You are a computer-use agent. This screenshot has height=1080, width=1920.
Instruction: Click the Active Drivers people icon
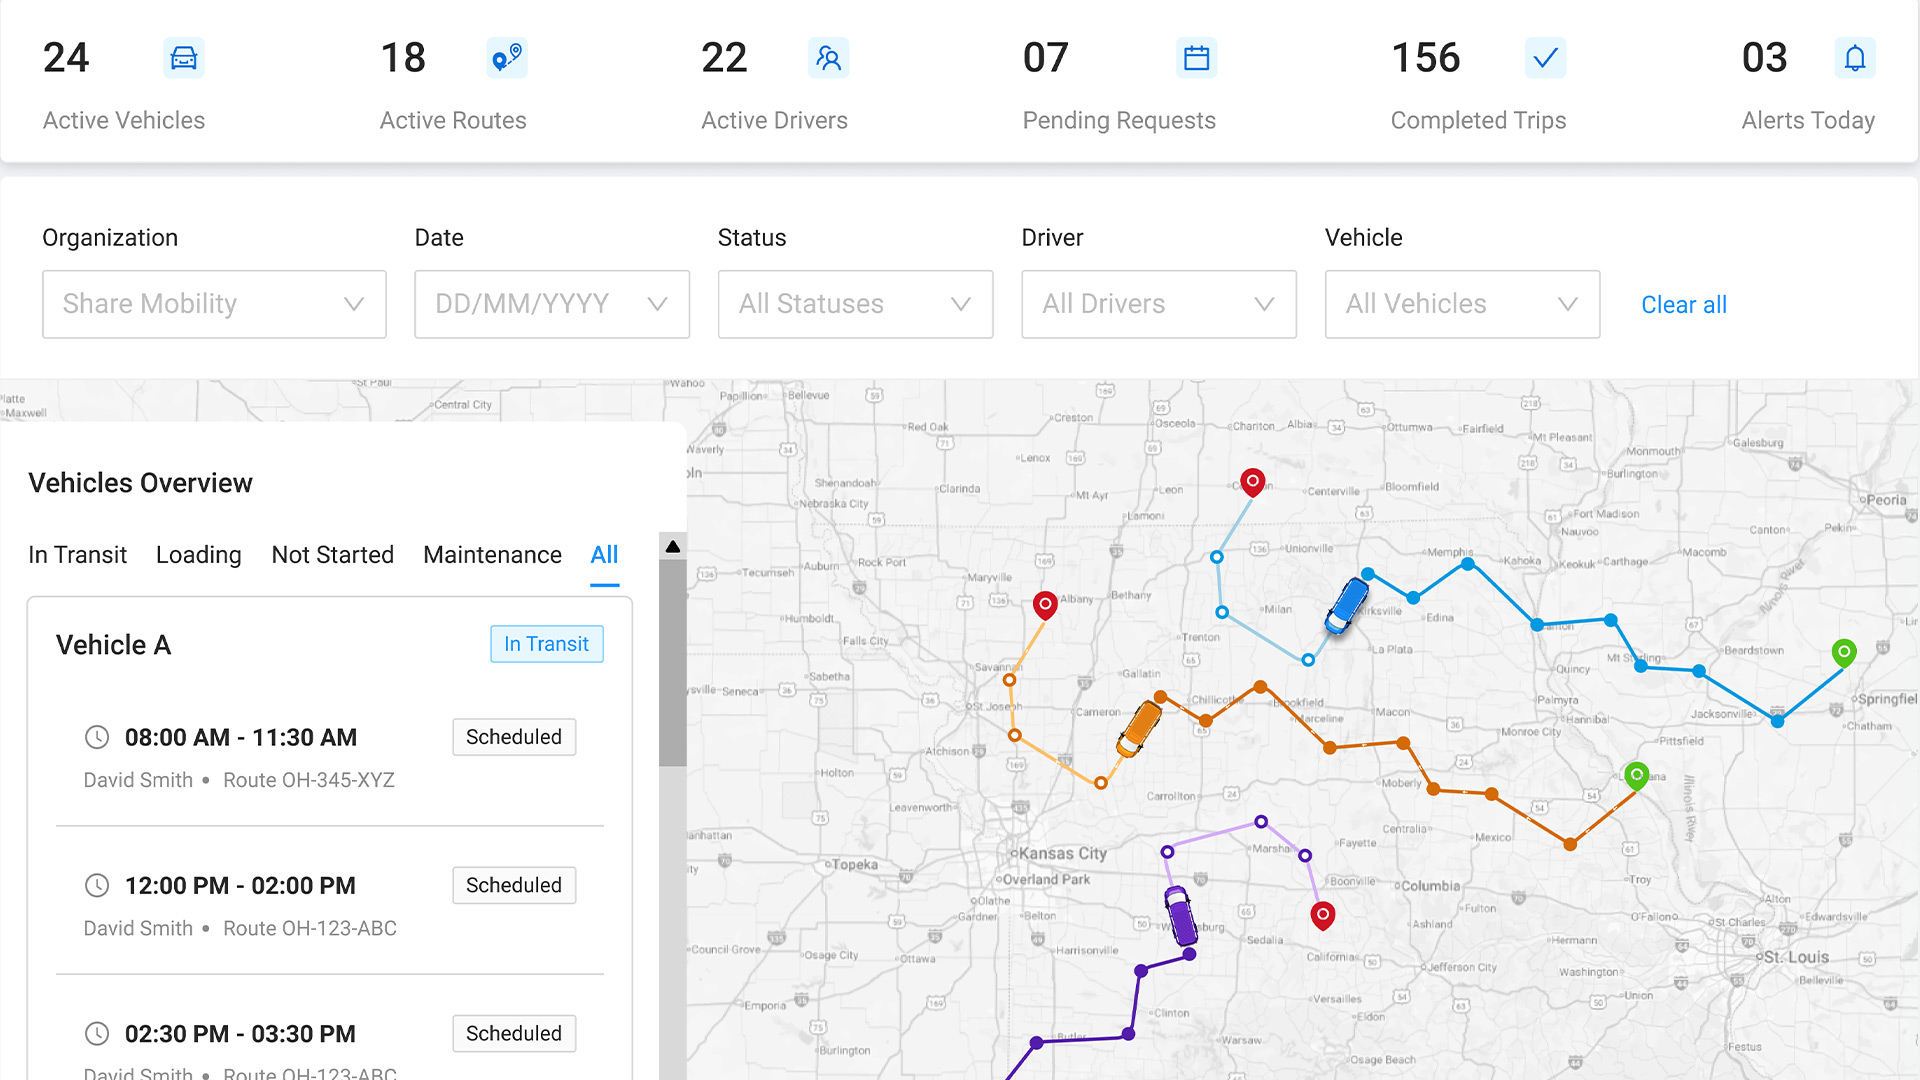828,58
